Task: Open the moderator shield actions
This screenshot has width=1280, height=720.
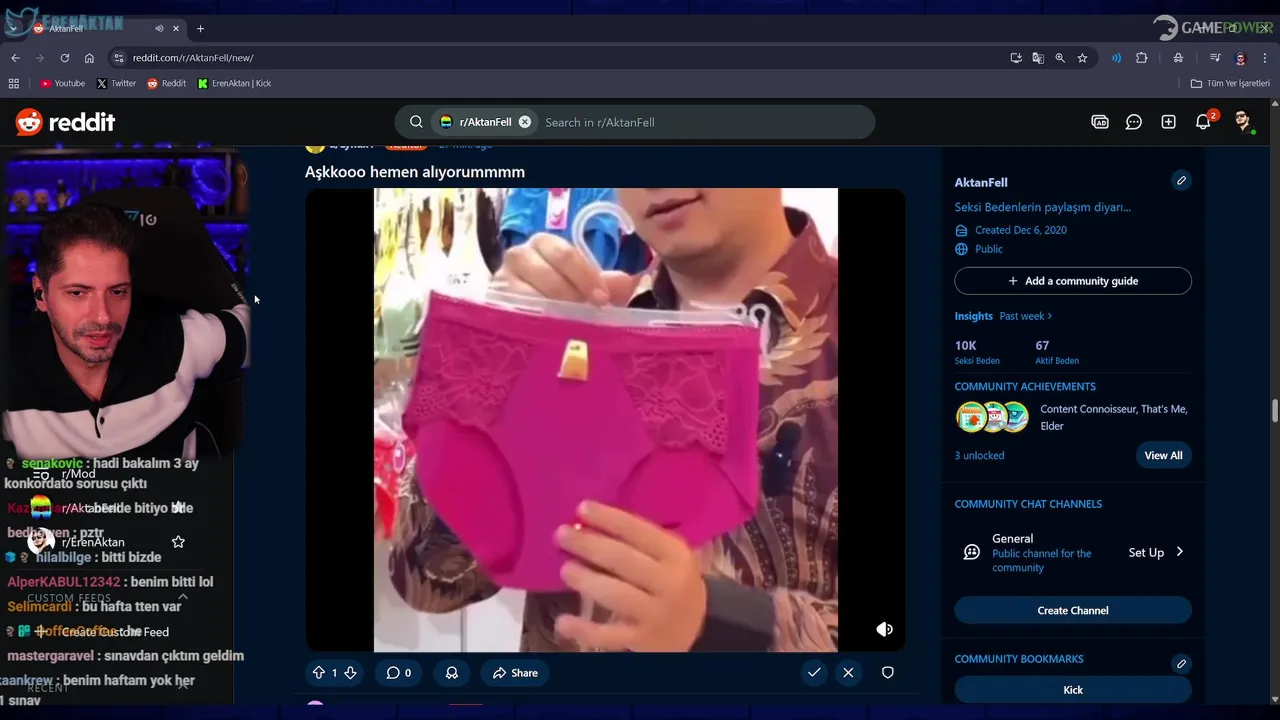Action: pos(887,673)
